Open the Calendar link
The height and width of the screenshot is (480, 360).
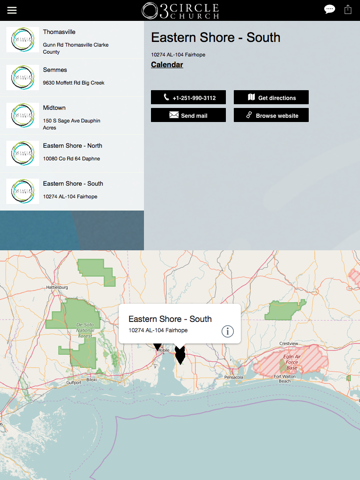pos(167,65)
